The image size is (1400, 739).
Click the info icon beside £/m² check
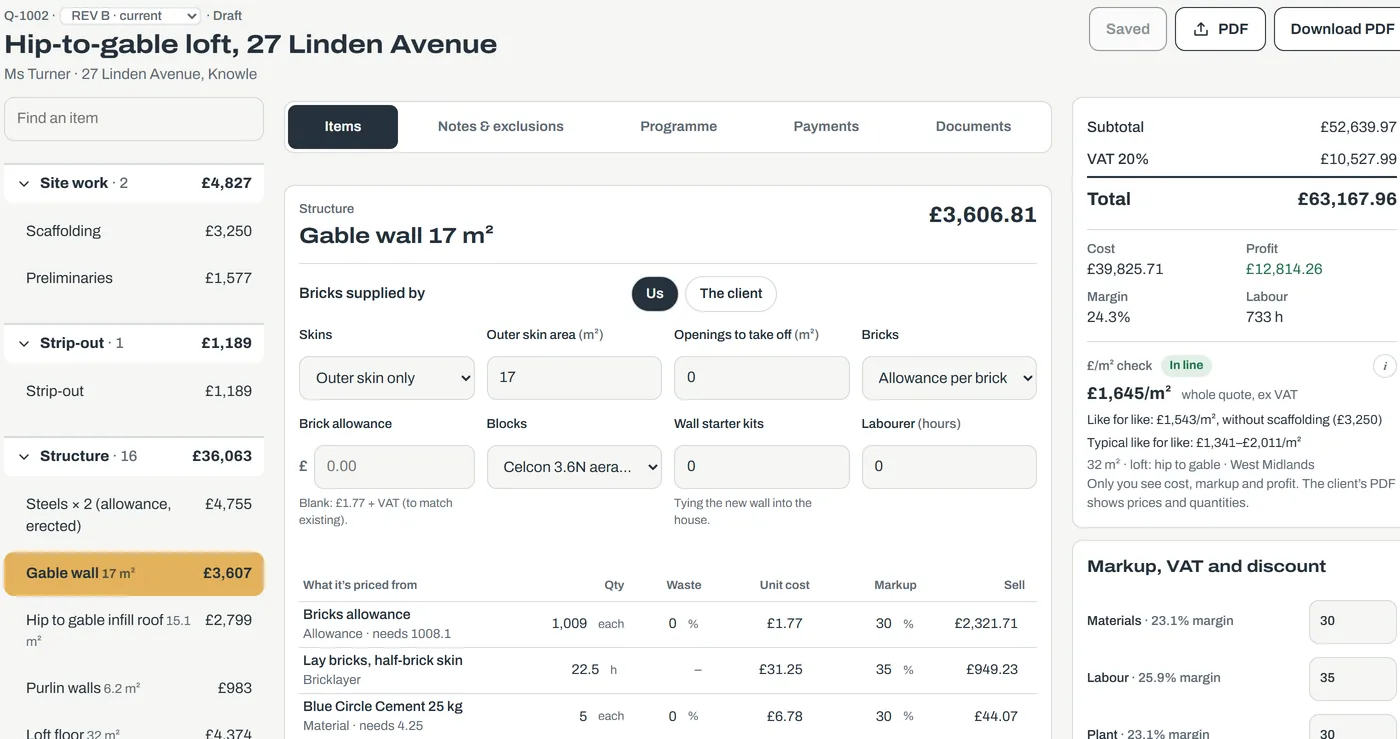pyautogui.click(x=1384, y=366)
